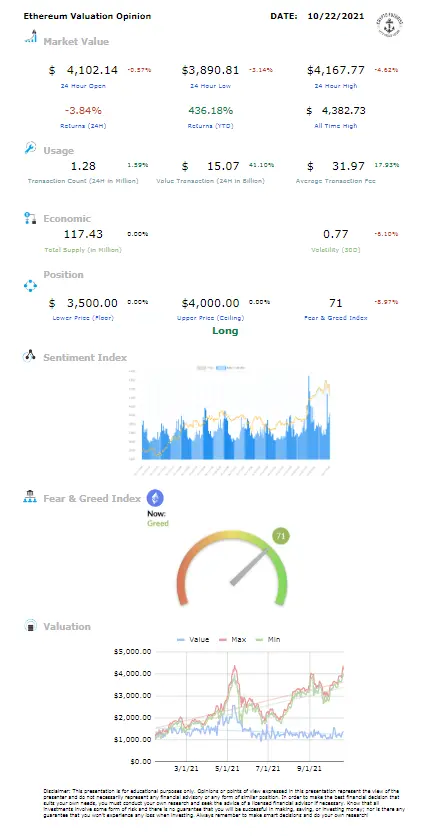Click the $3,890.81 low price
This screenshot has height=837, width=437.
210,70
